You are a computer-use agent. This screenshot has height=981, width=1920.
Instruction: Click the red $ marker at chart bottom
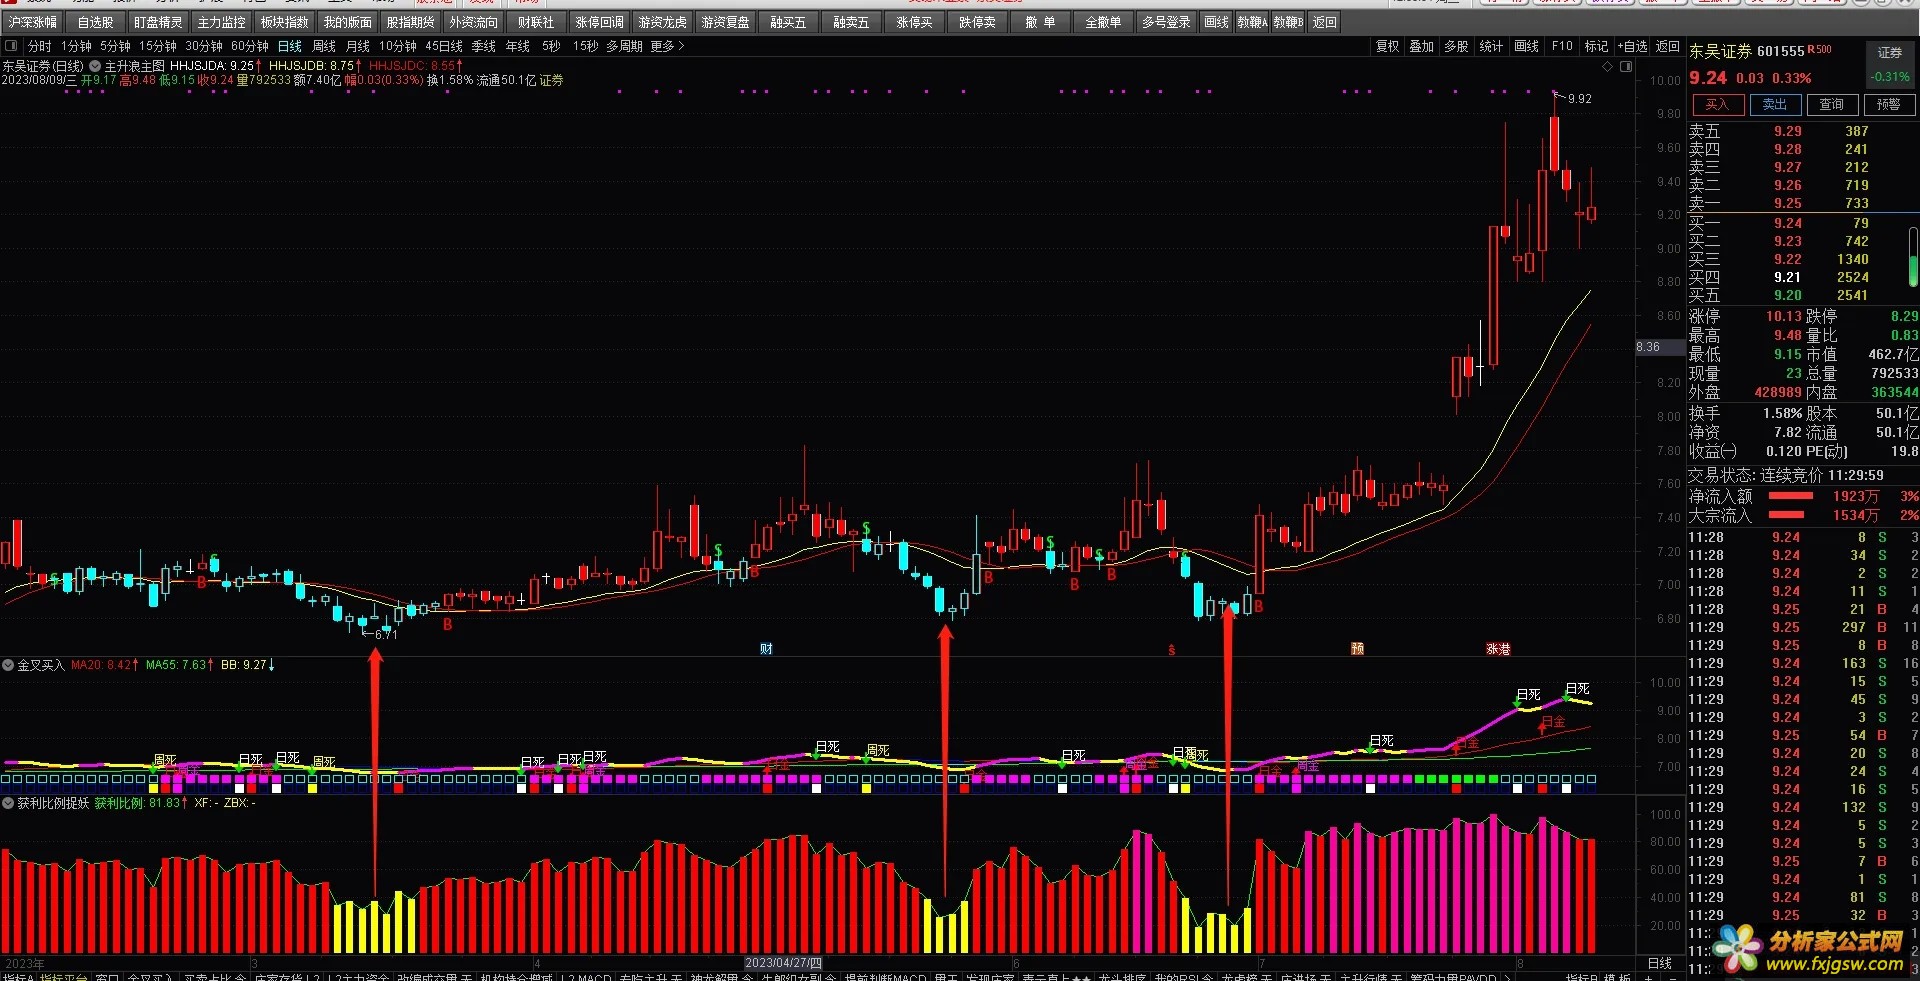coord(1171,650)
